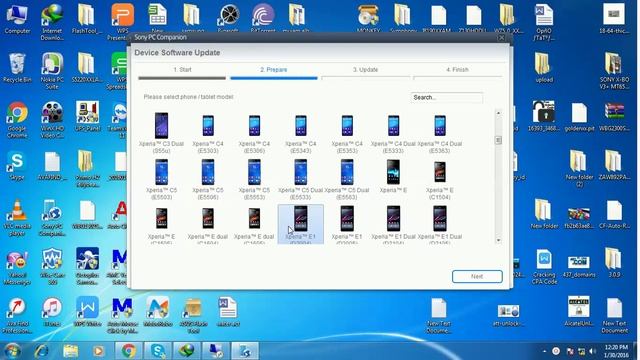This screenshot has width=640, height=360.
Task: Select the highlighted Xperia E1 phone
Action: pos(301,224)
